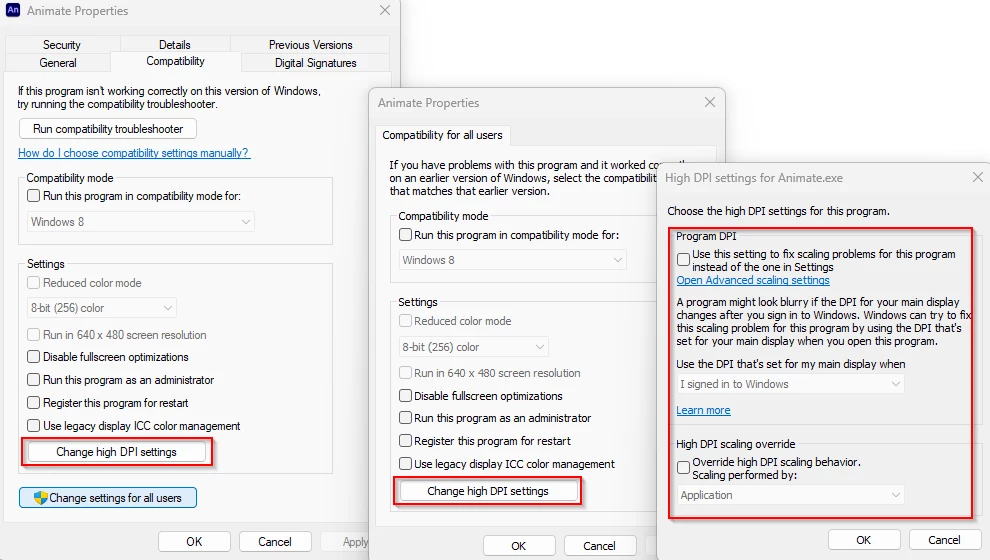This screenshot has height=560, width=990.
Task: Close the first Animate Properties window
Action: (385, 10)
